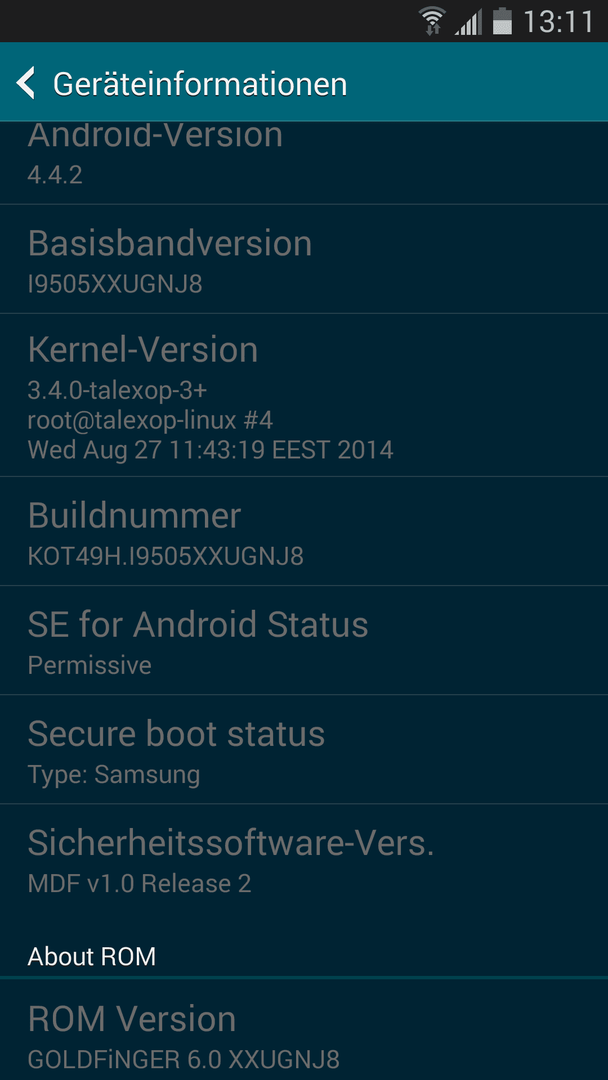Viewport: 608px width, 1080px height.
Task: Open SE for Android Status item
Action: coord(304,641)
